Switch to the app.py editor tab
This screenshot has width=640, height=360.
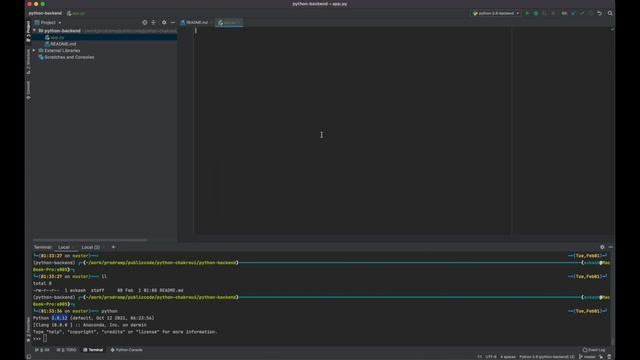tap(229, 22)
